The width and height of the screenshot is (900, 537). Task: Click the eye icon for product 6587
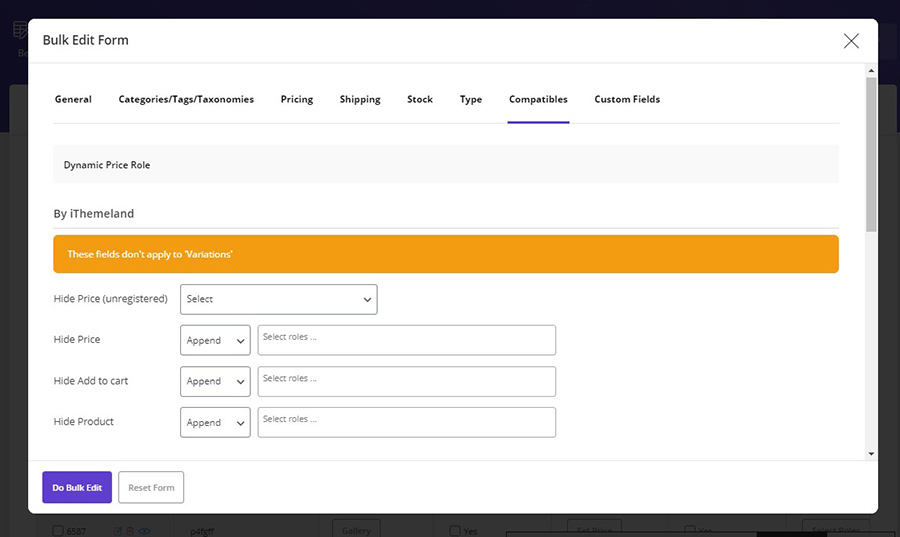[x=144, y=531]
